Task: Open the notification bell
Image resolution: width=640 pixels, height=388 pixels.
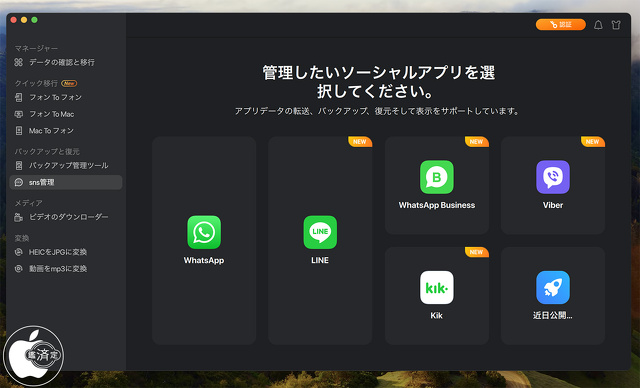Action: [598, 25]
